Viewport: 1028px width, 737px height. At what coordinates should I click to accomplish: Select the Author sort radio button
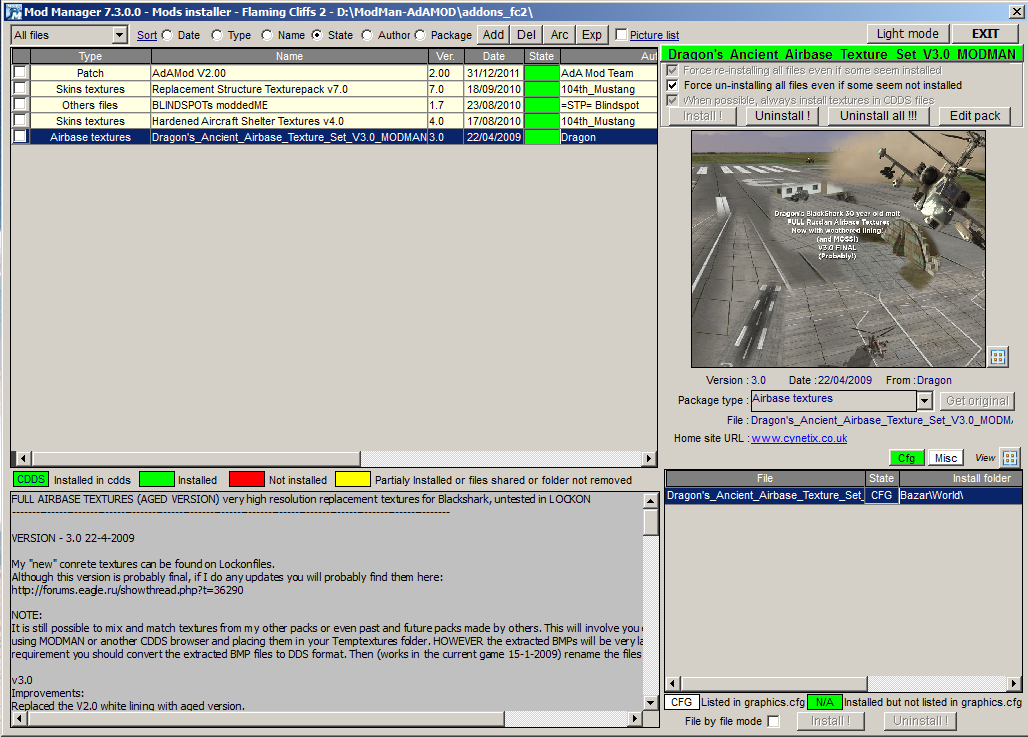point(366,35)
